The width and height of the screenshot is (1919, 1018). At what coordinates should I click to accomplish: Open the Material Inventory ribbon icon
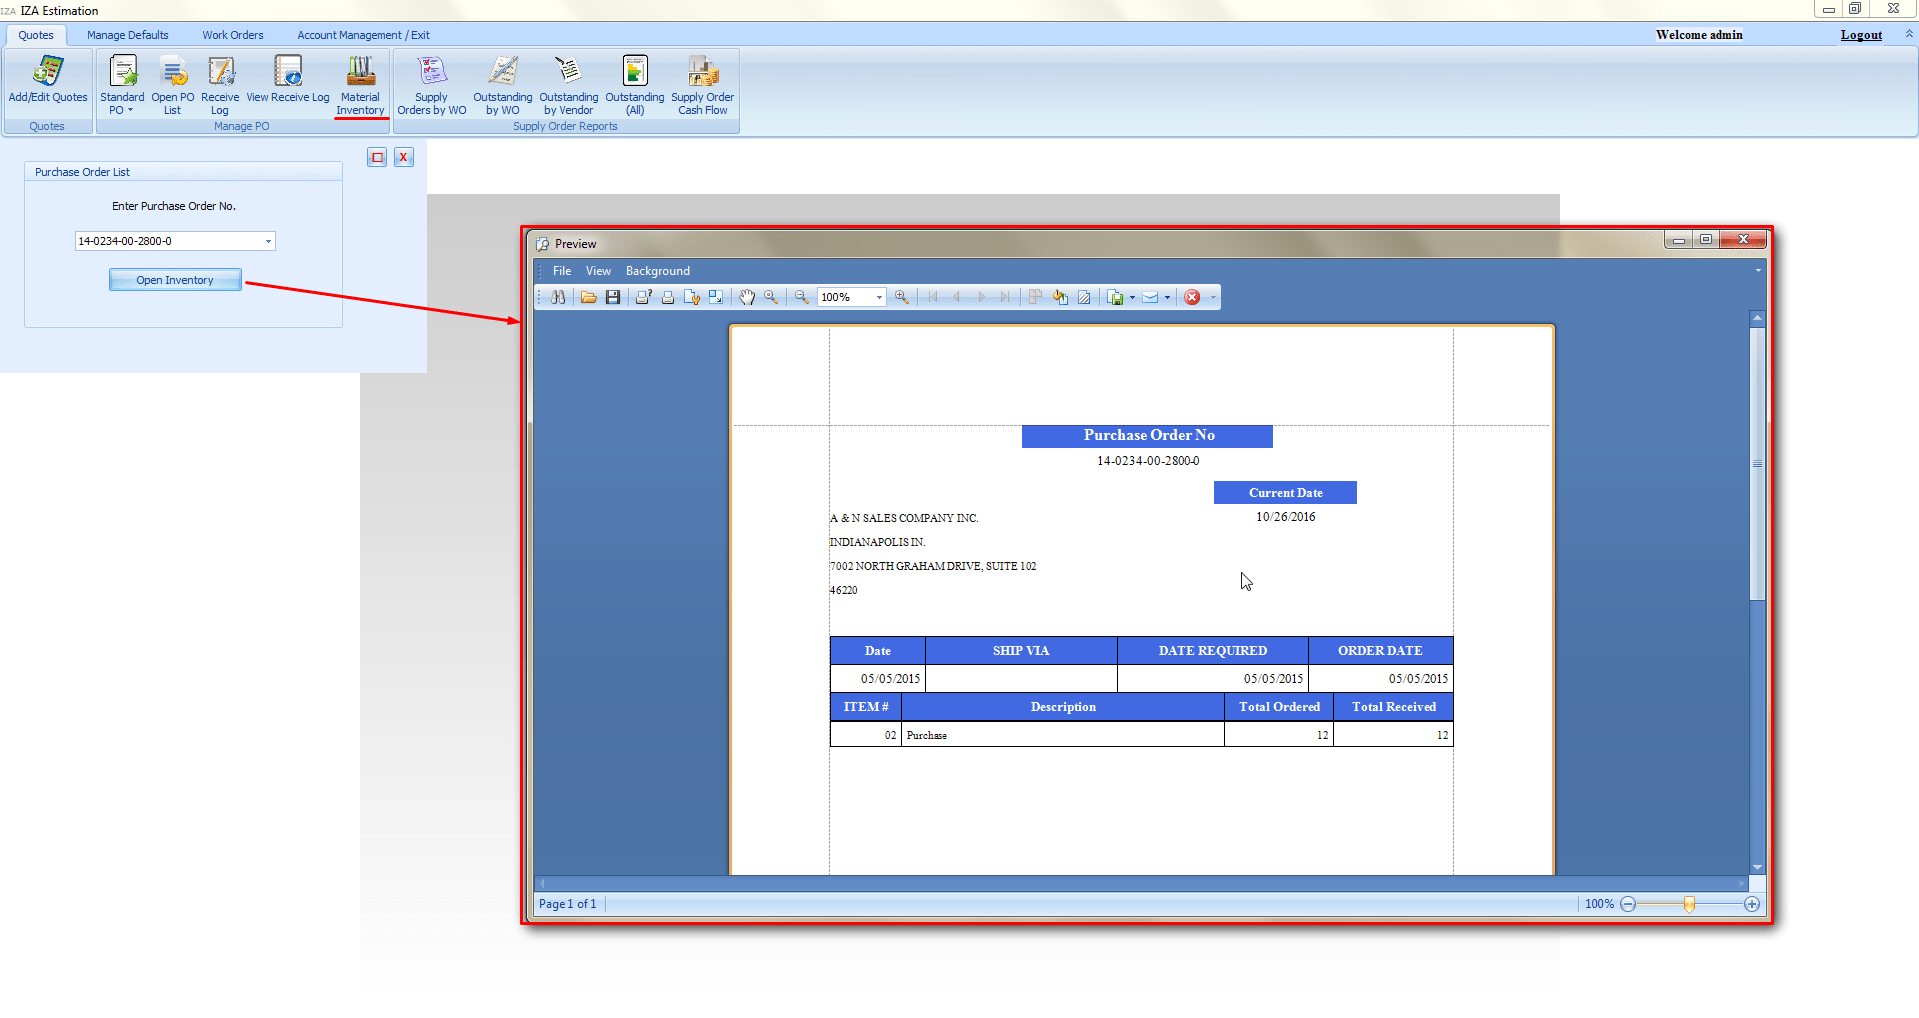360,85
